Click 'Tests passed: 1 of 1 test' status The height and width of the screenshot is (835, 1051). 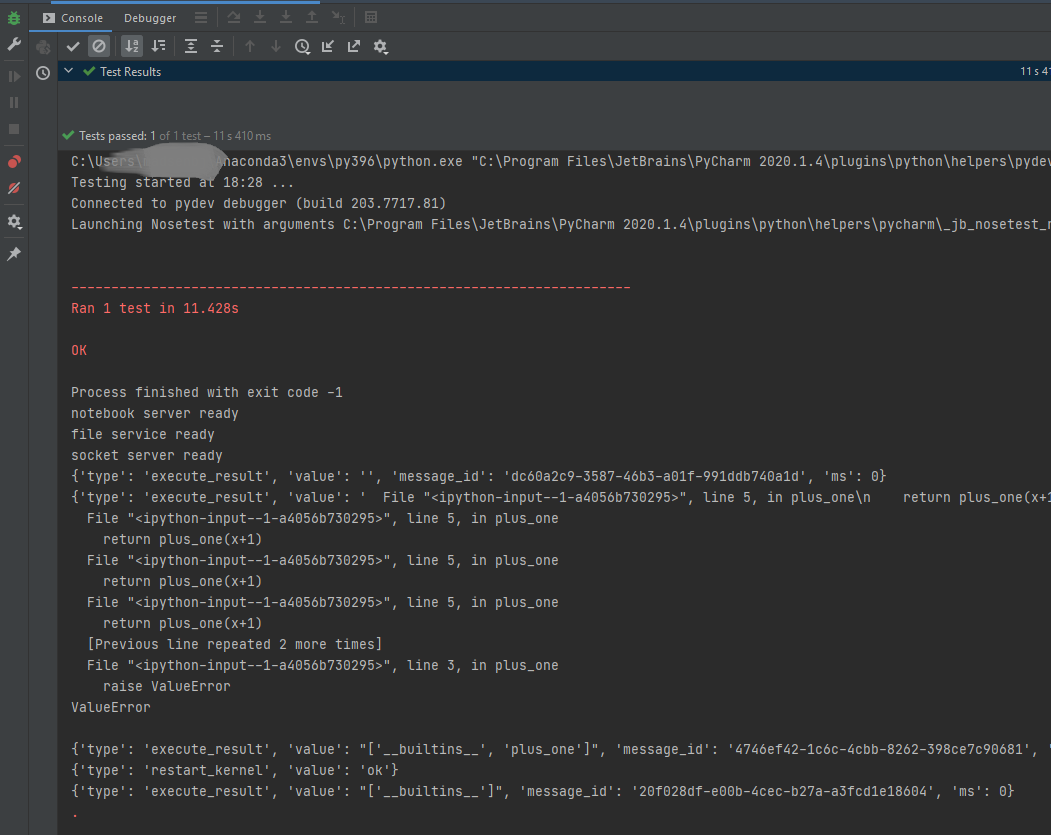pos(139,135)
